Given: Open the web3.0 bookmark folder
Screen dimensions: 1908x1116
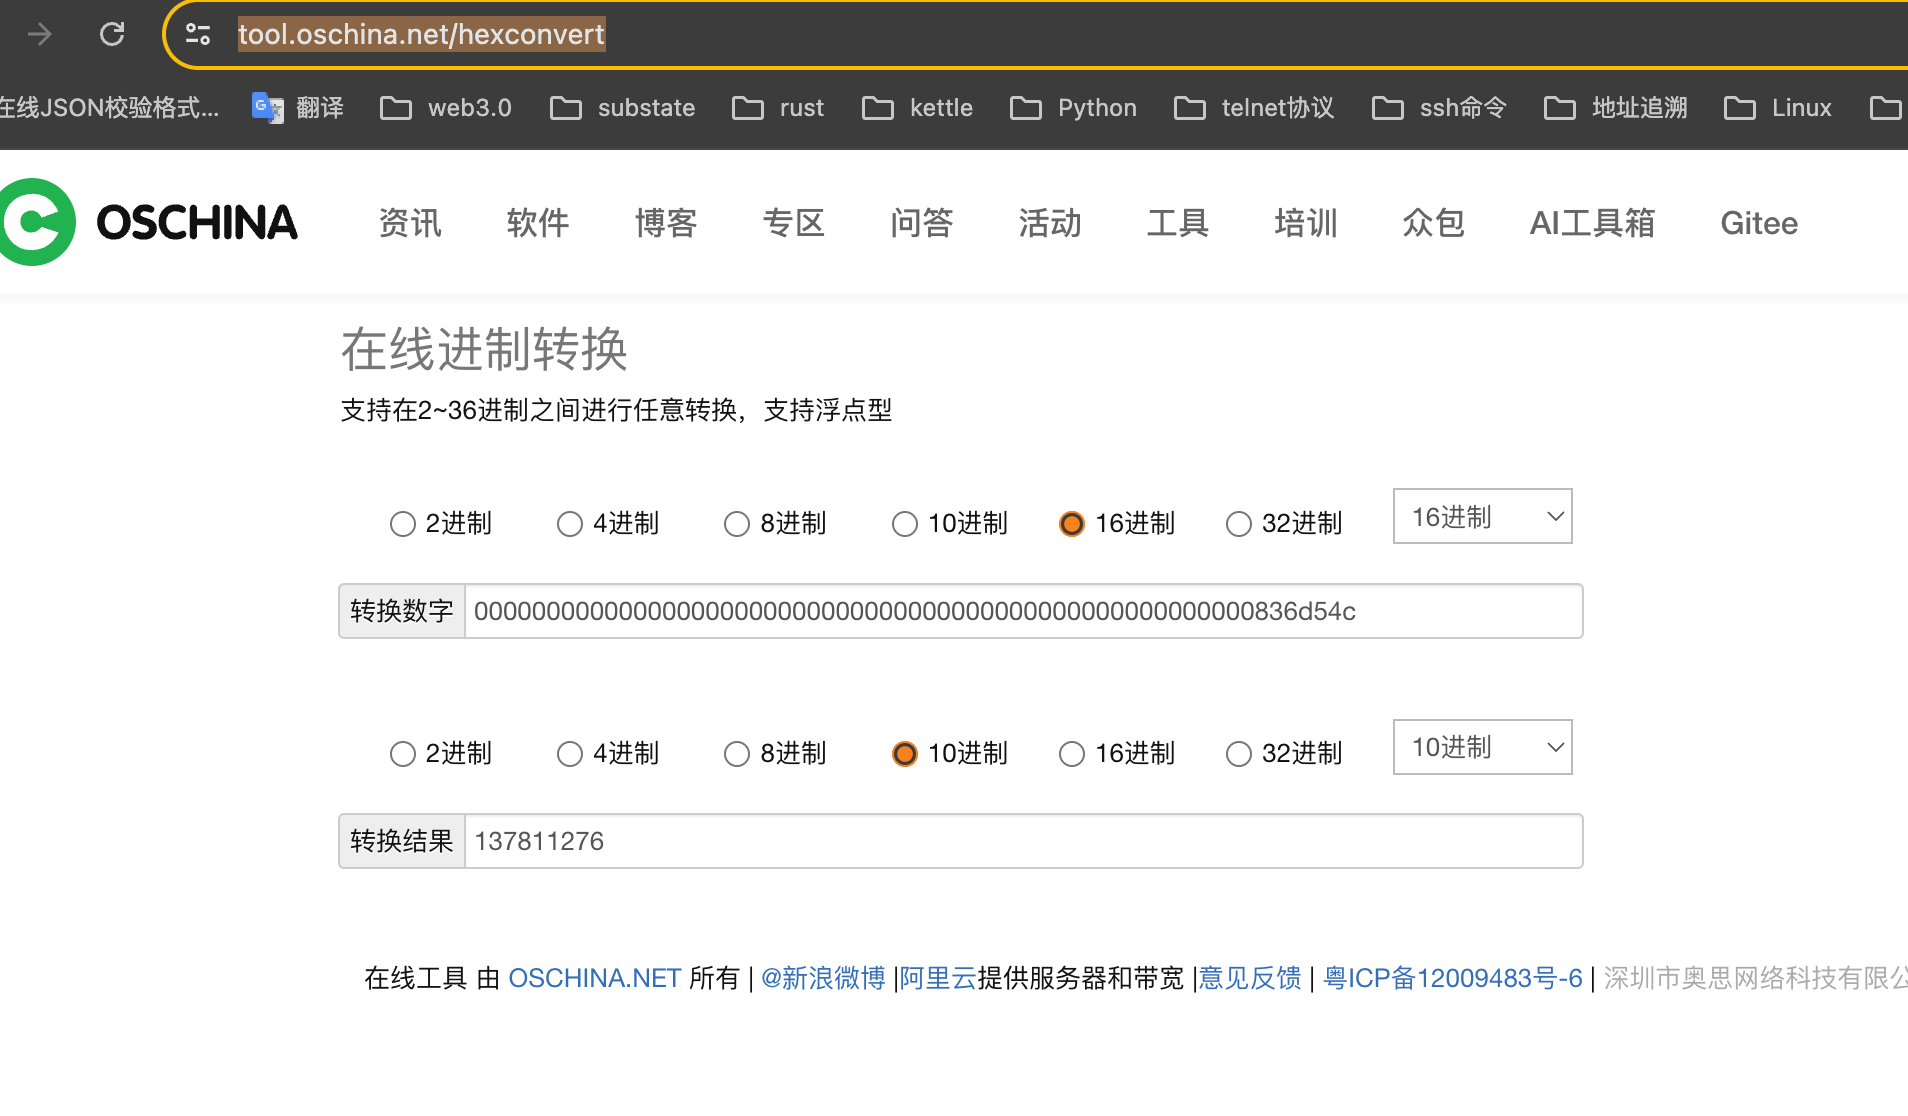Looking at the screenshot, I should pyautogui.click(x=446, y=108).
